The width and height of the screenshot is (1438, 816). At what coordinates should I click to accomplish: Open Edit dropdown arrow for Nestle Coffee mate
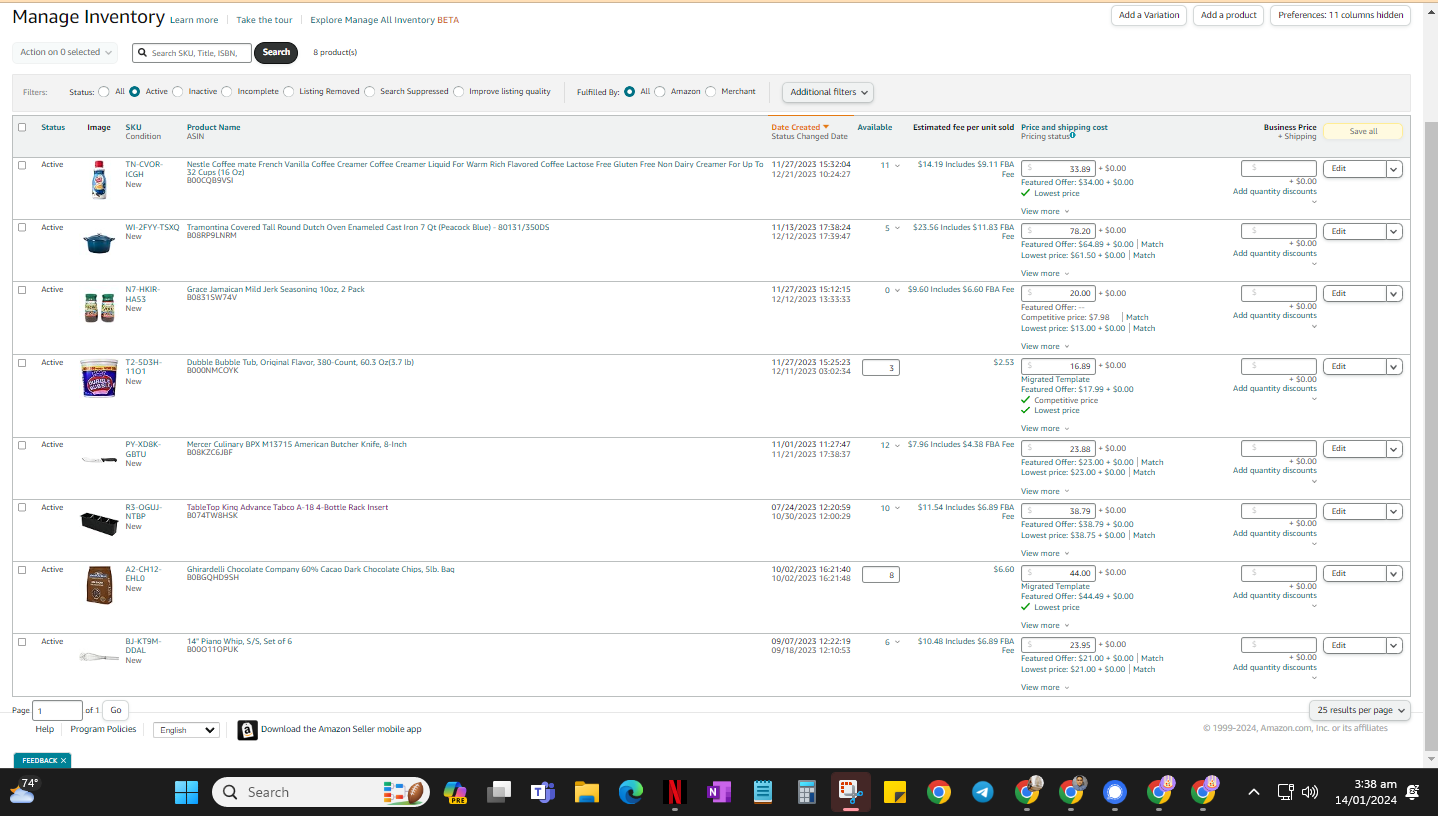(1394, 169)
